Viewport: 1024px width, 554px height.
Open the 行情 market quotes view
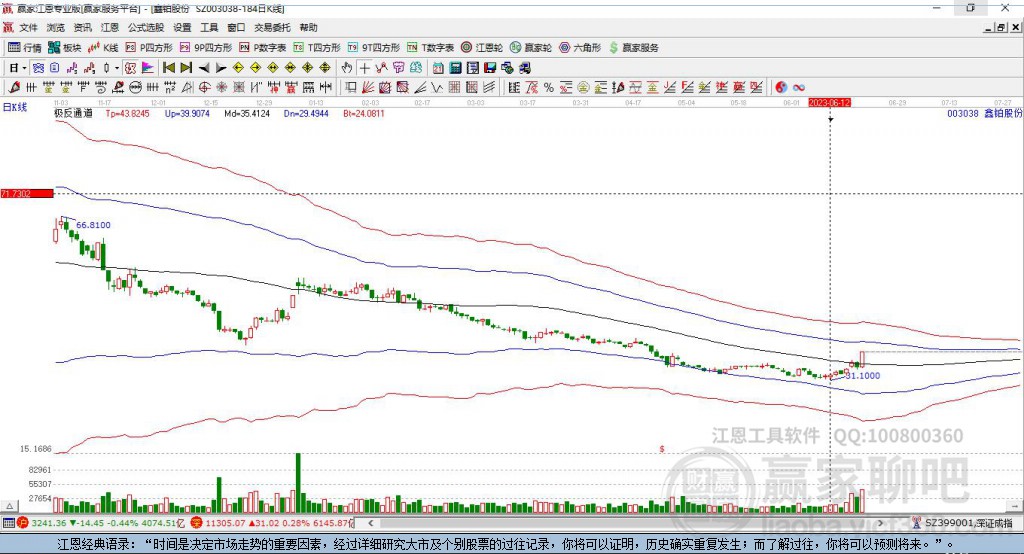(24, 48)
